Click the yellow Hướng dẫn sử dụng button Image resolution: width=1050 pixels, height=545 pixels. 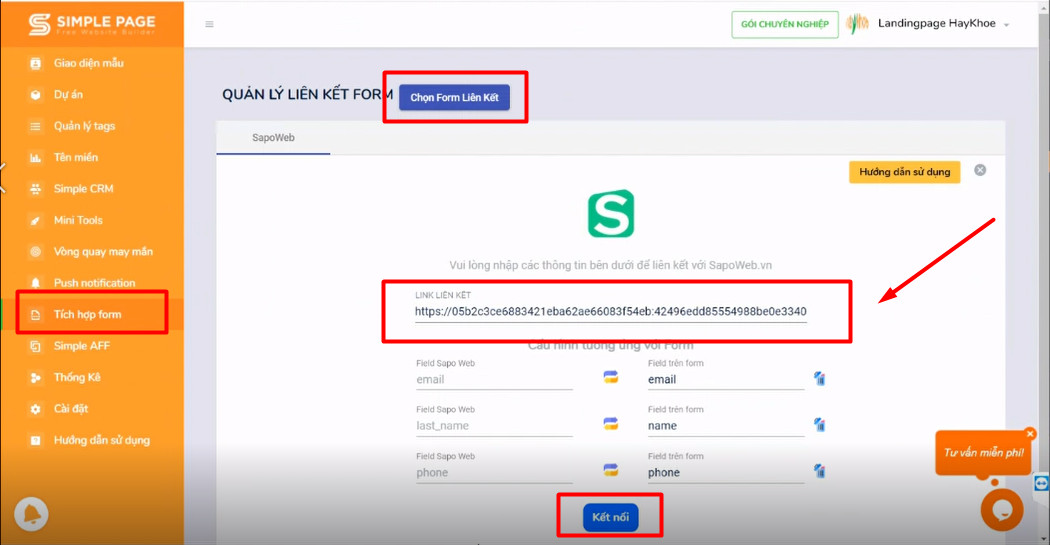[x=905, y=172]
